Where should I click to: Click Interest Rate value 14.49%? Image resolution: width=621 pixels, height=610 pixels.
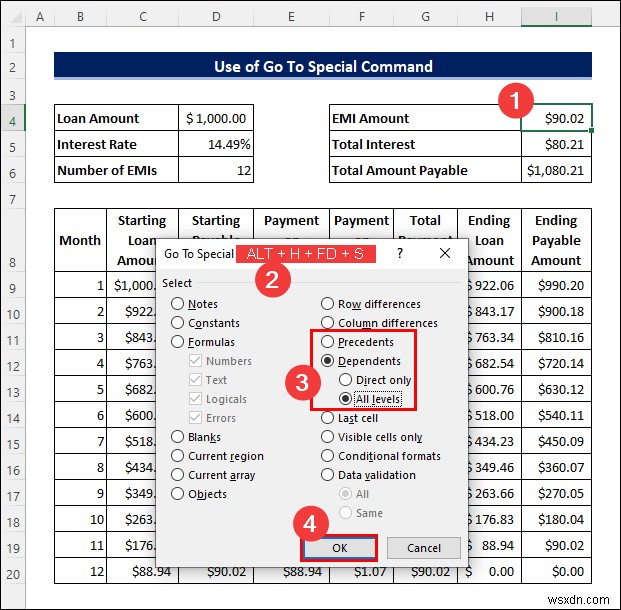pos(216,144)
